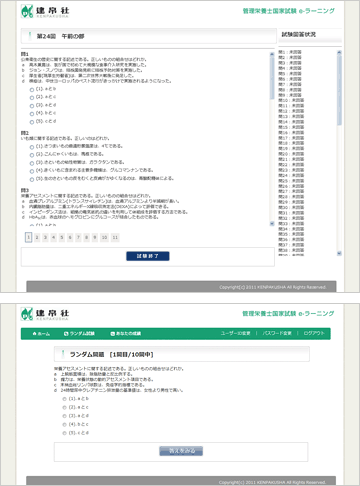Click the 答えをみる button
This screenshot has height=486, width=360.
[181, 451]
